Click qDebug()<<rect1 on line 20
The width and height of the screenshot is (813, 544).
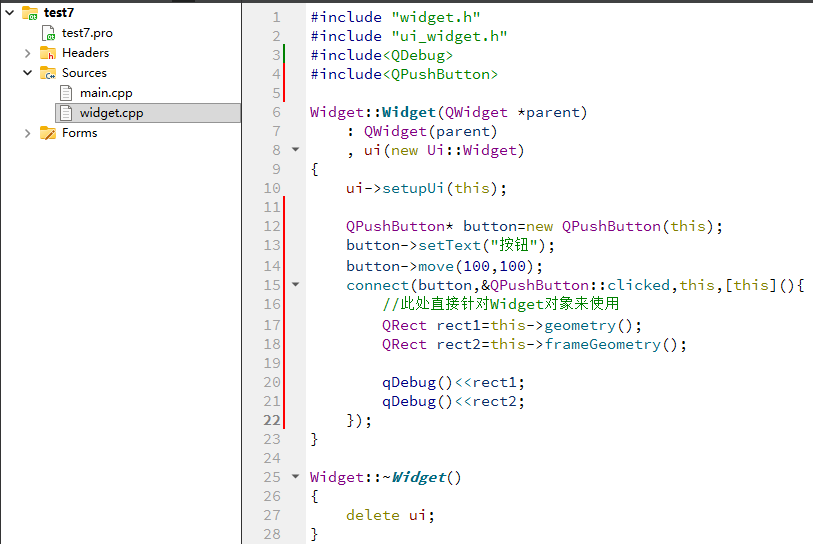449,383
